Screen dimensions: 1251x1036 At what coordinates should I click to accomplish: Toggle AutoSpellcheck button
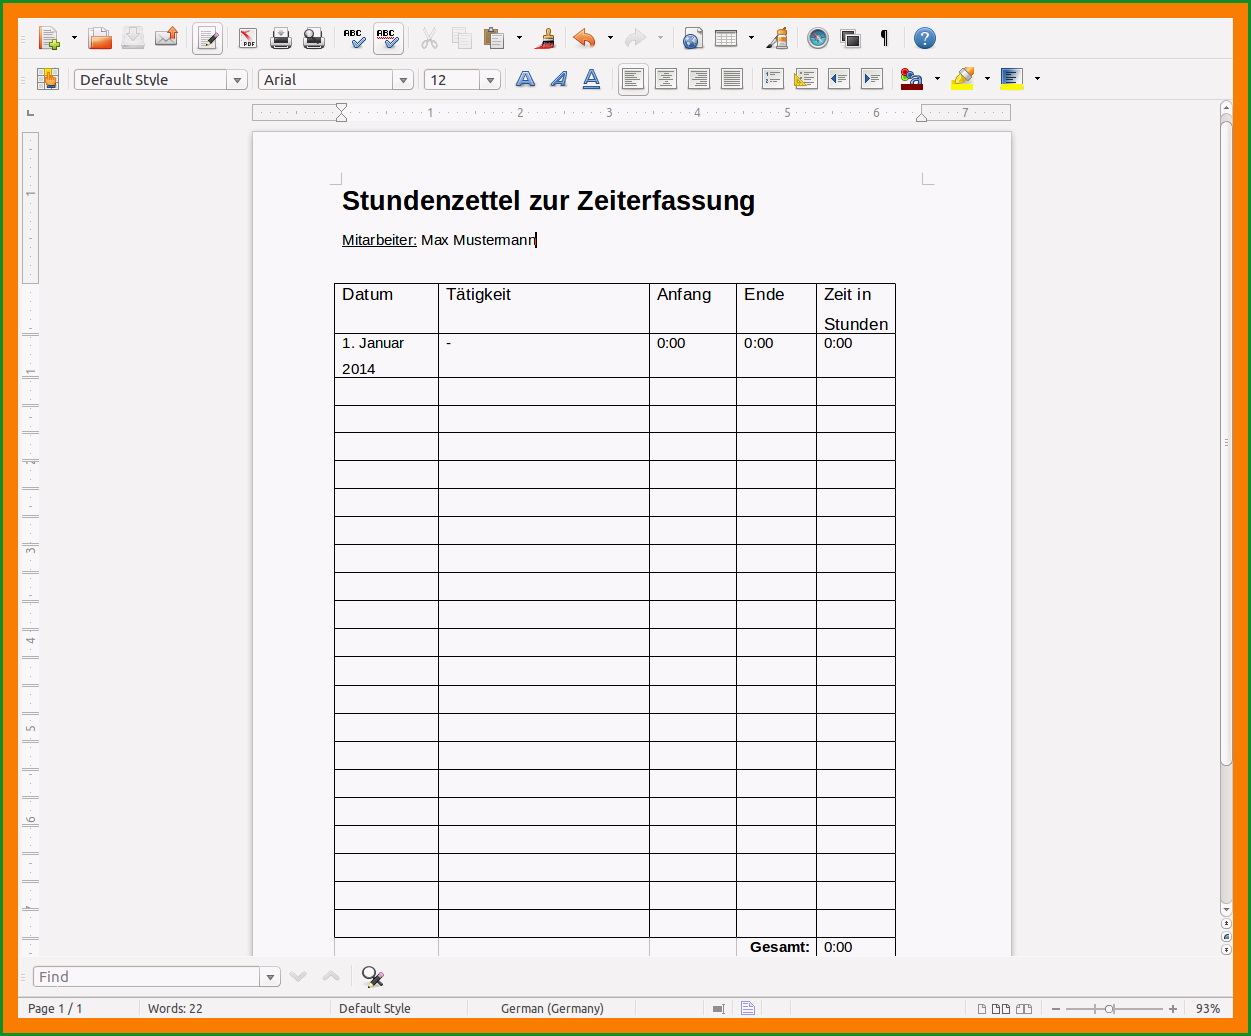388,39
